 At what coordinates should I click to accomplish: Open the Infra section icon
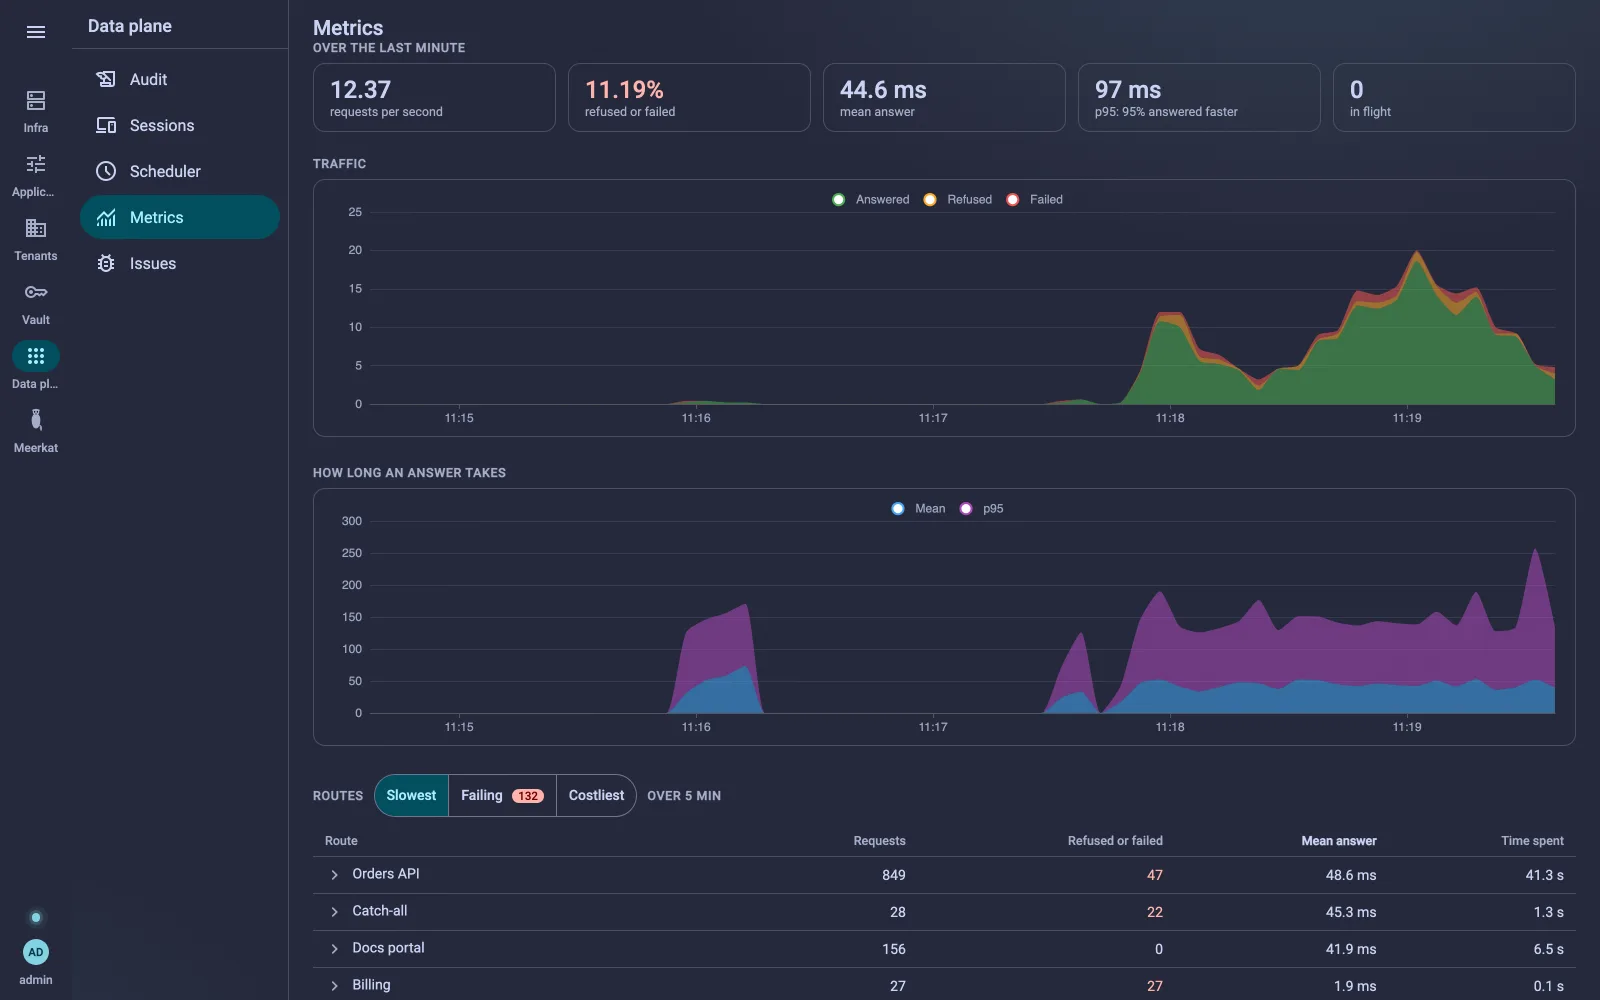[36, 100]
